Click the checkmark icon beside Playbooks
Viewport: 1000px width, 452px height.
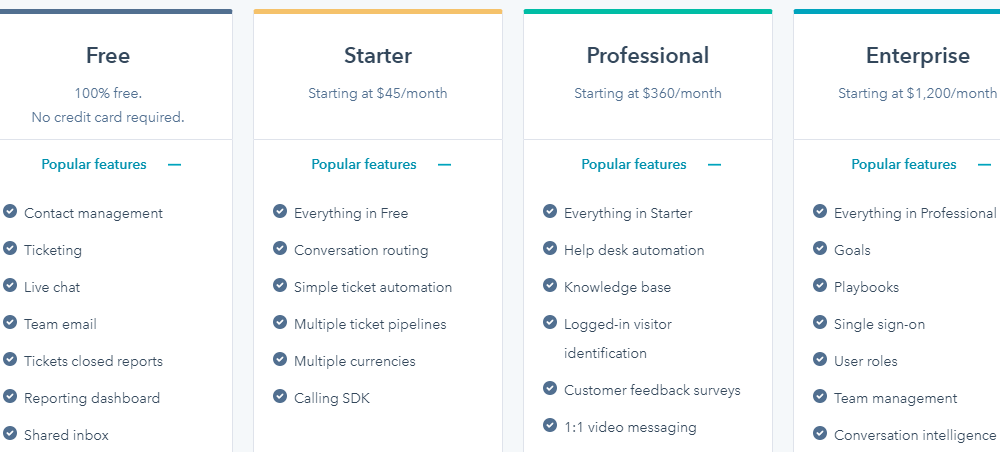pos(820,286)
